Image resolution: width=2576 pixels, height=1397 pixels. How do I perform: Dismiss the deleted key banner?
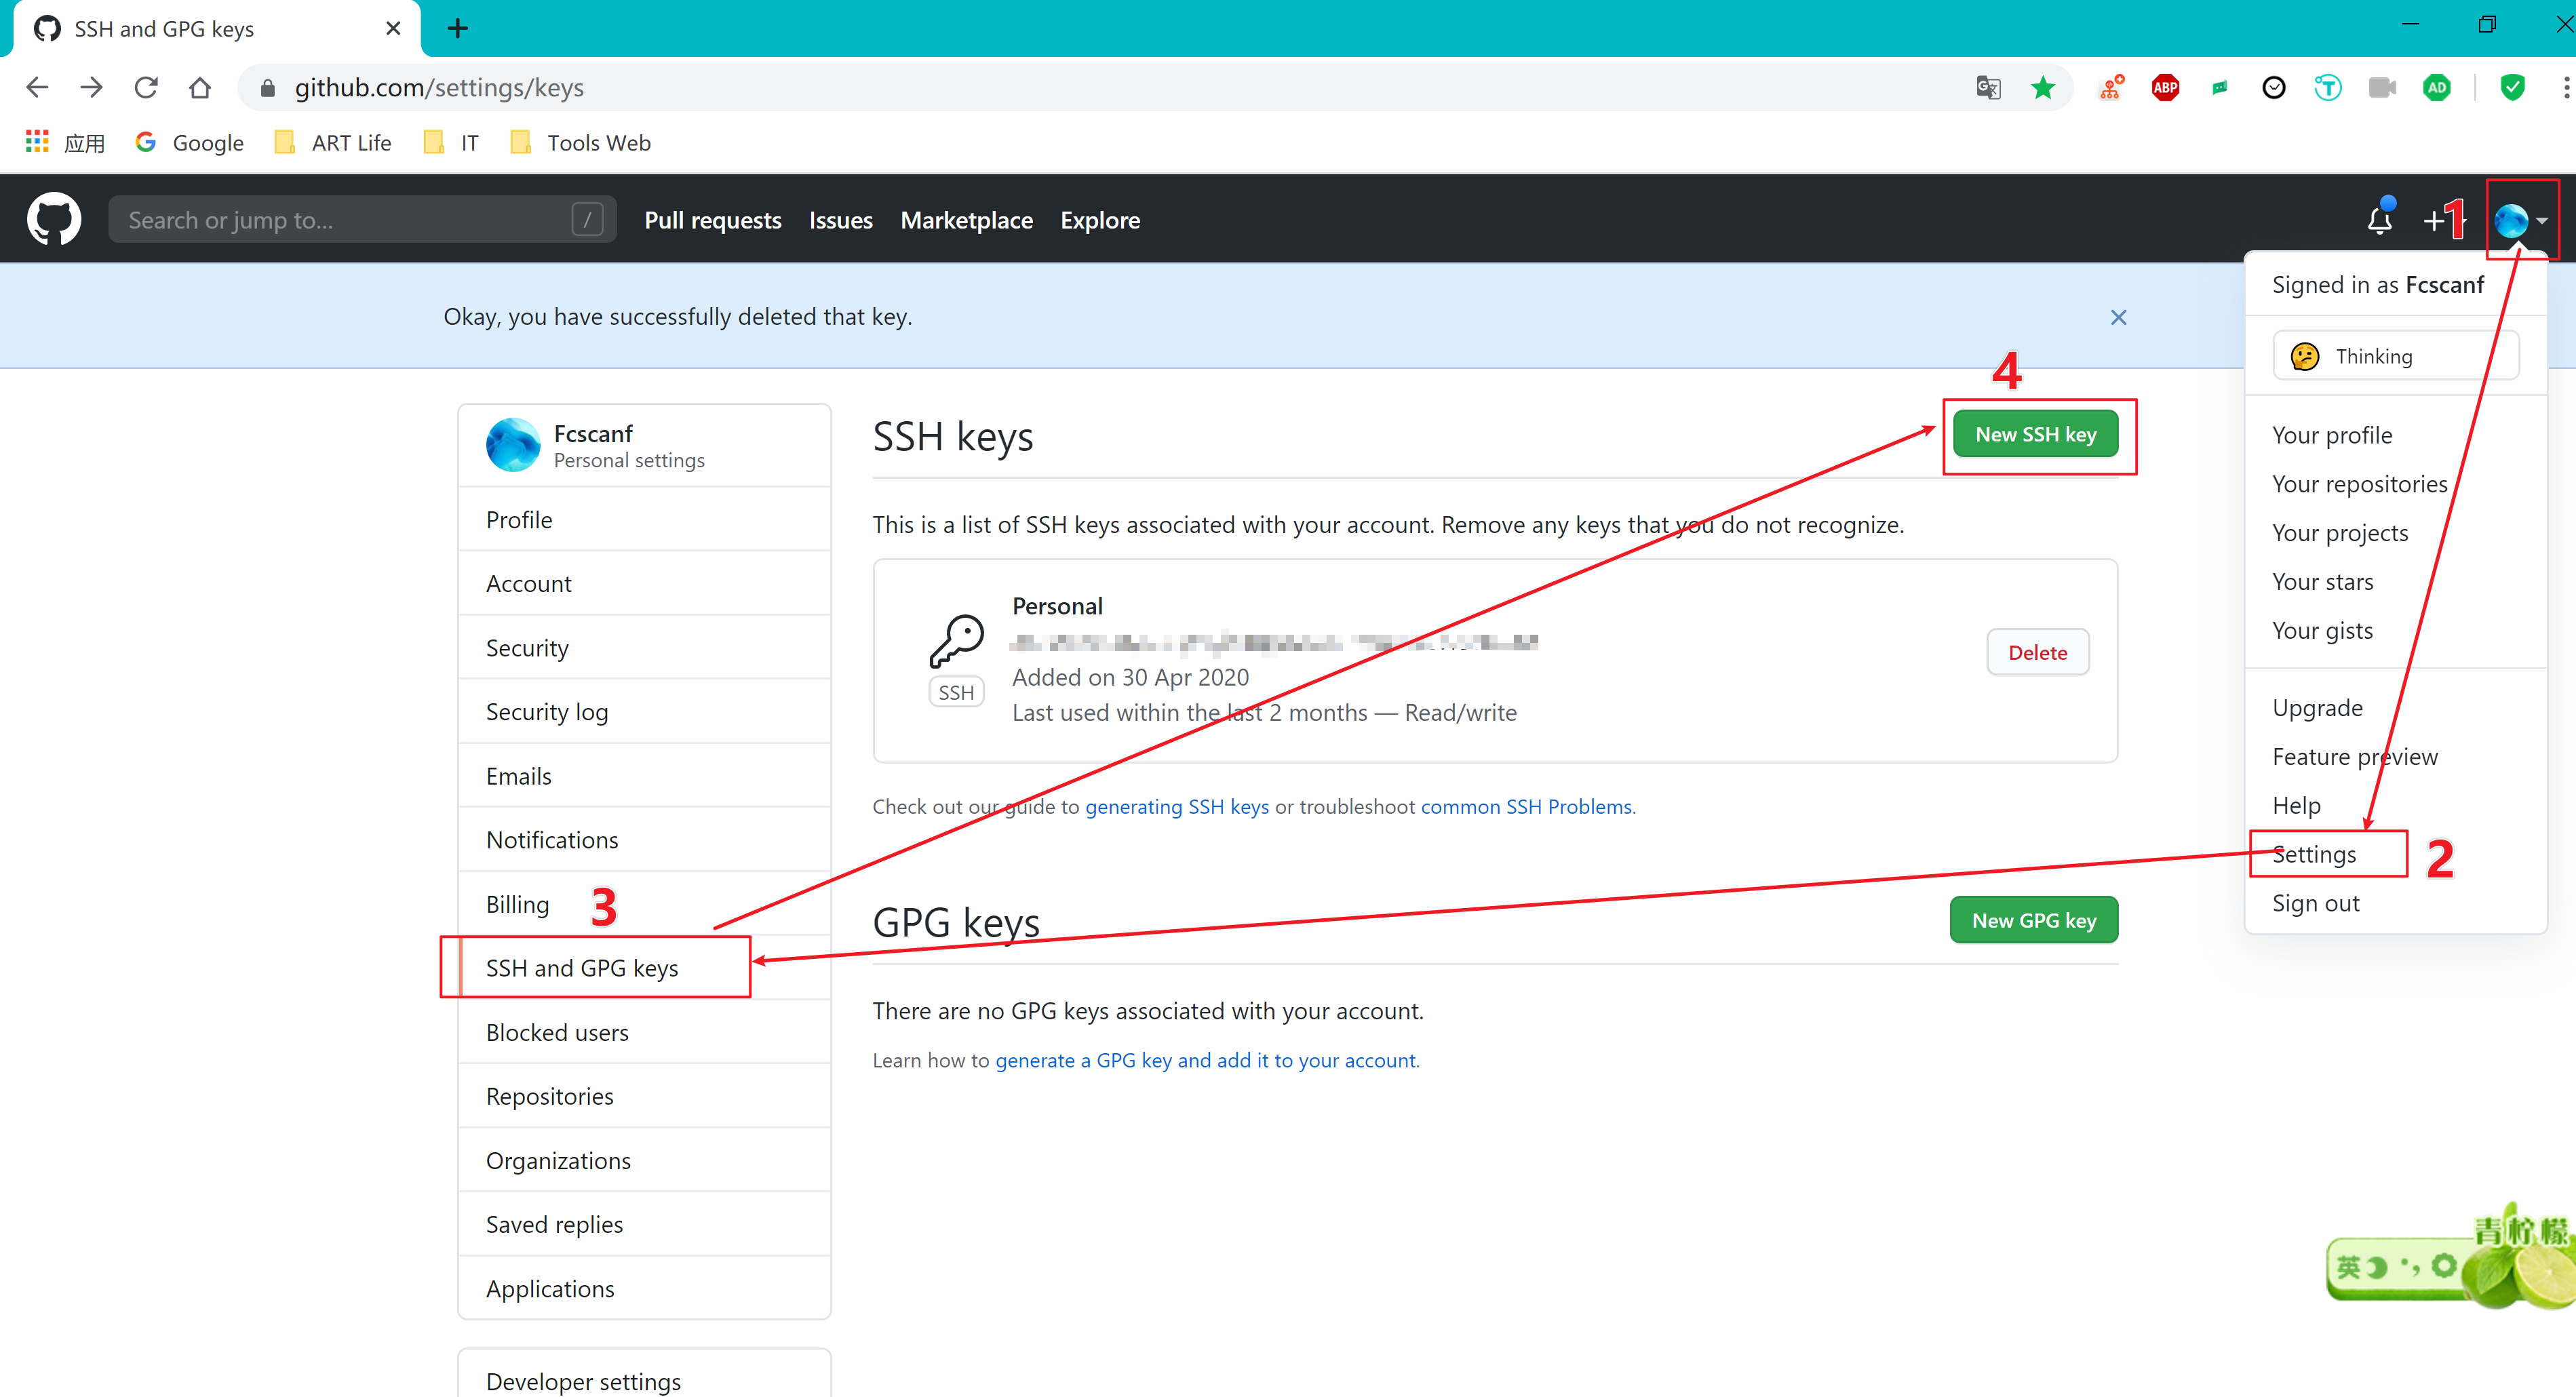point(2118,317)
